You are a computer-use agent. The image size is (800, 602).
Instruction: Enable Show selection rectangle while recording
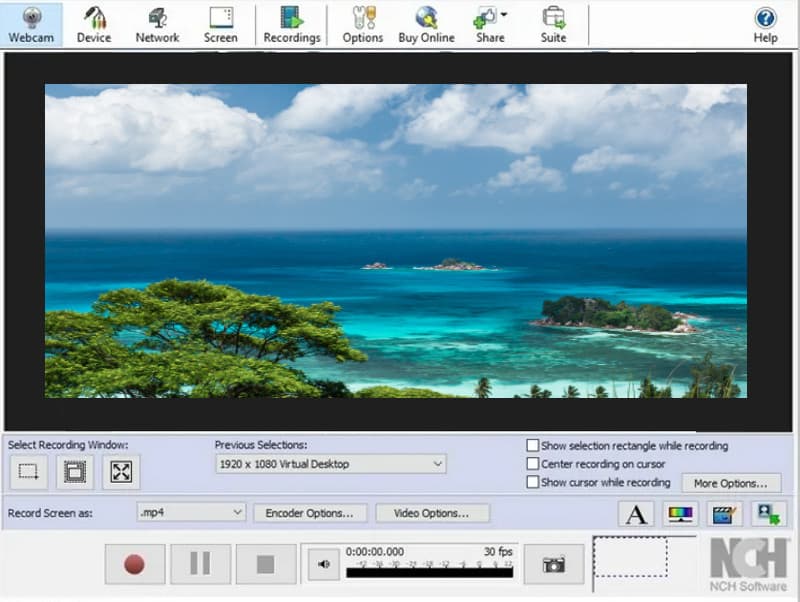point(533,446)
